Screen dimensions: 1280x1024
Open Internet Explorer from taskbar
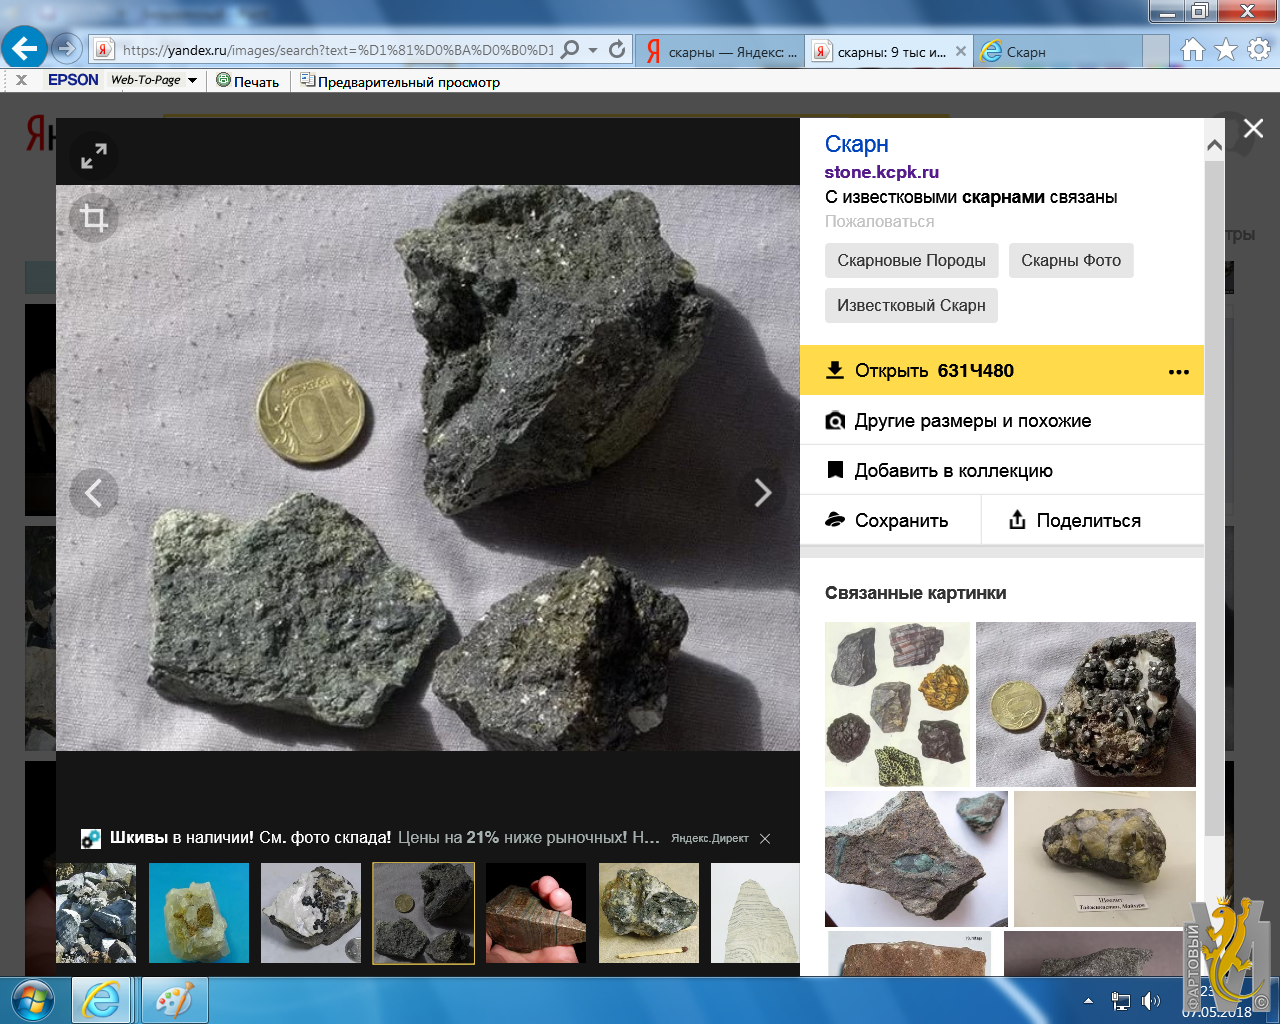(x=101, y=1000)
